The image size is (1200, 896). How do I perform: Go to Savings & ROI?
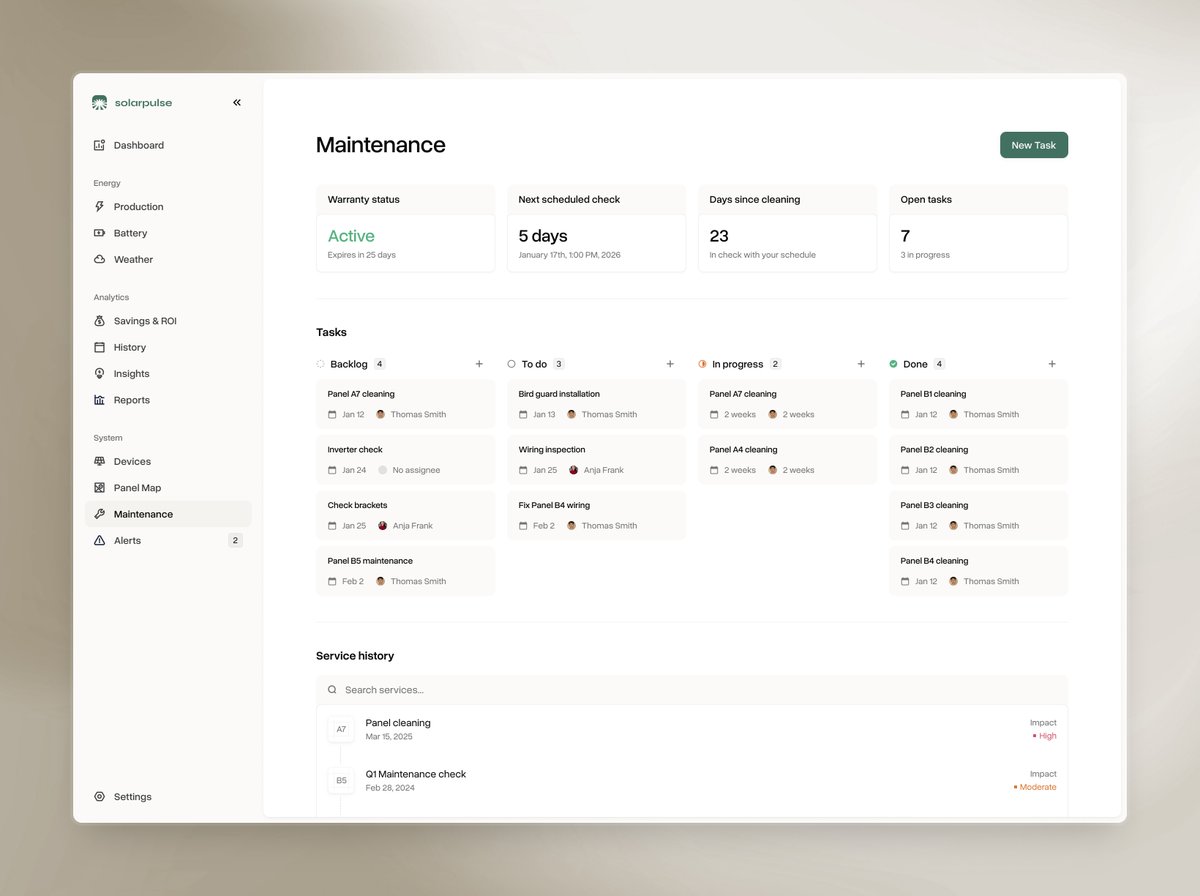[x=168, y=321]
